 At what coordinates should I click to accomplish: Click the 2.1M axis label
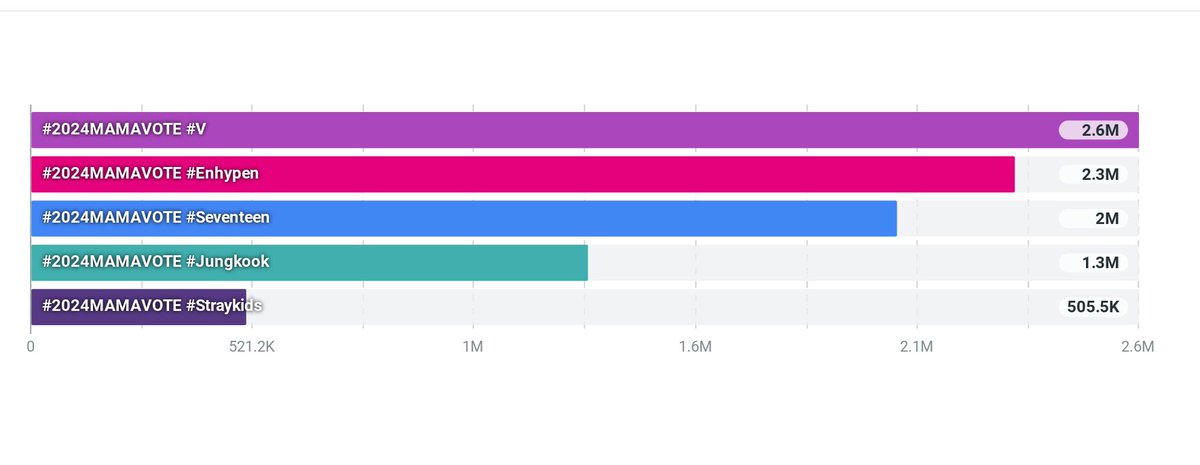pos(916,347)
